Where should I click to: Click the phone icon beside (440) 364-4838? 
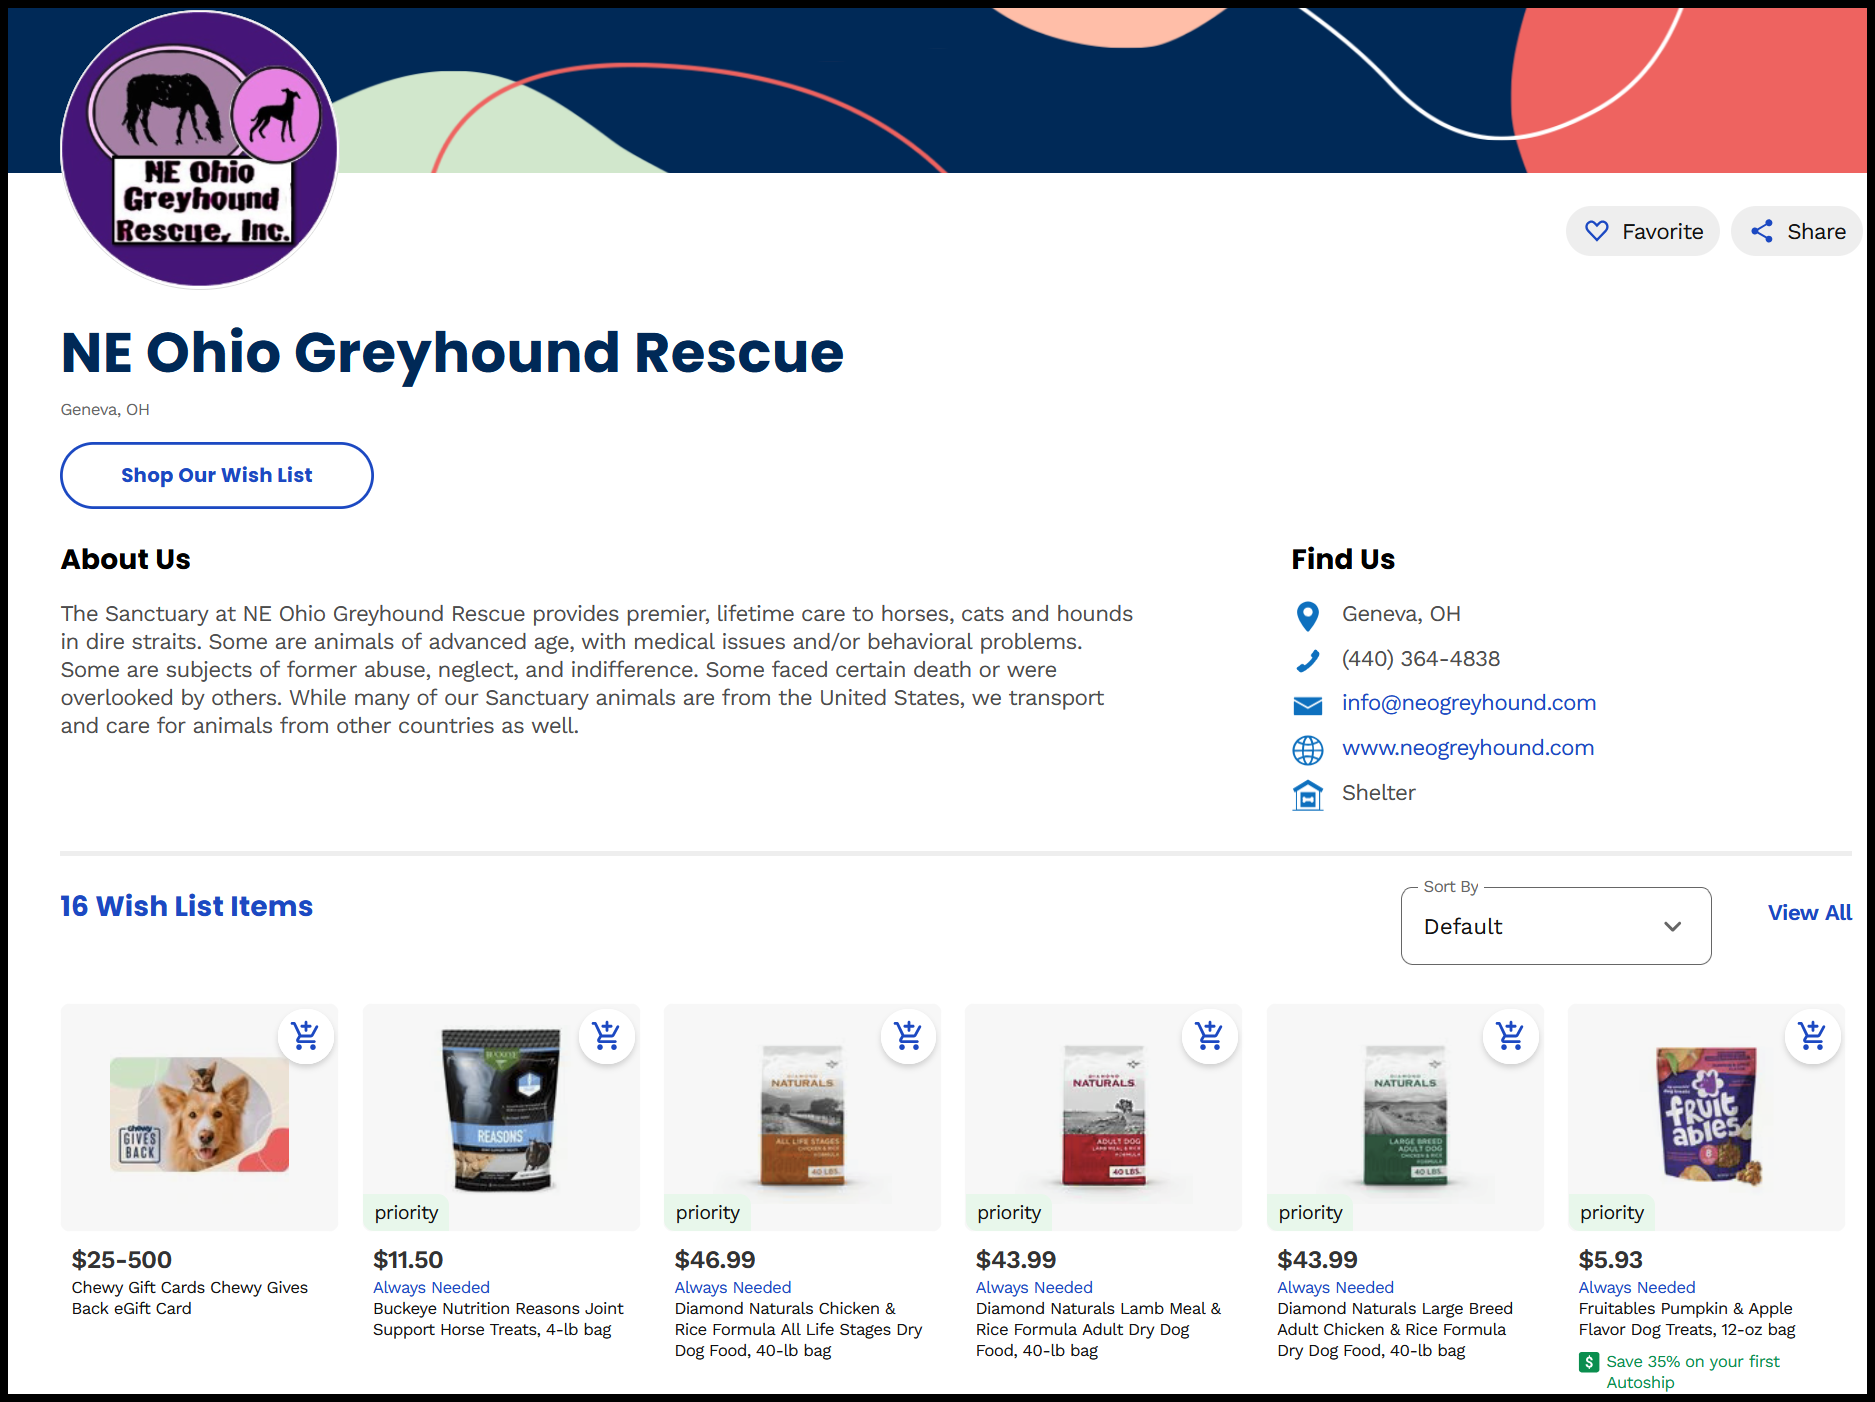(1307, 660)
